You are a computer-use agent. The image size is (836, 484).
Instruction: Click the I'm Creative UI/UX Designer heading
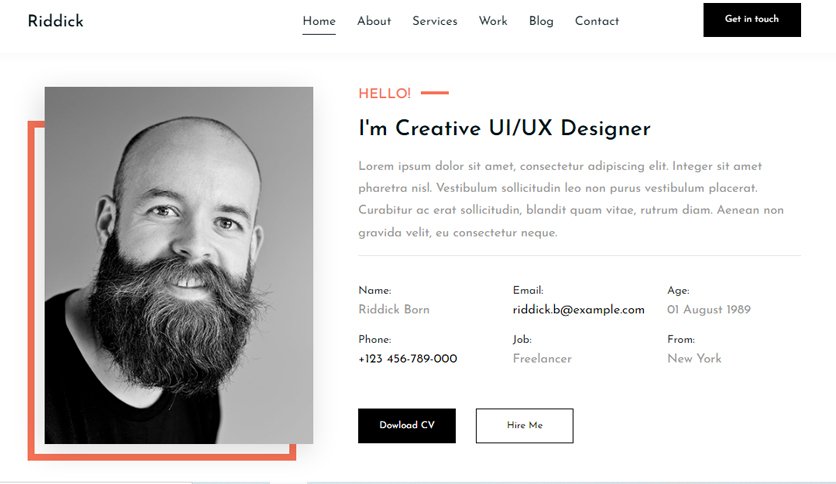[x=504, y=128]
